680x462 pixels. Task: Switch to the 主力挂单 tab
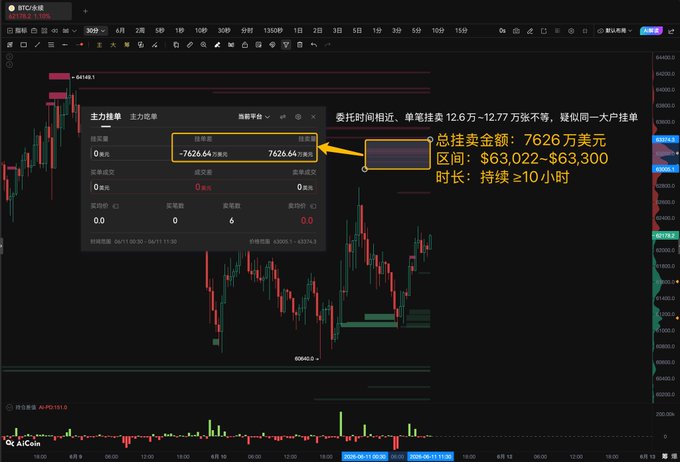coord(105,117)
